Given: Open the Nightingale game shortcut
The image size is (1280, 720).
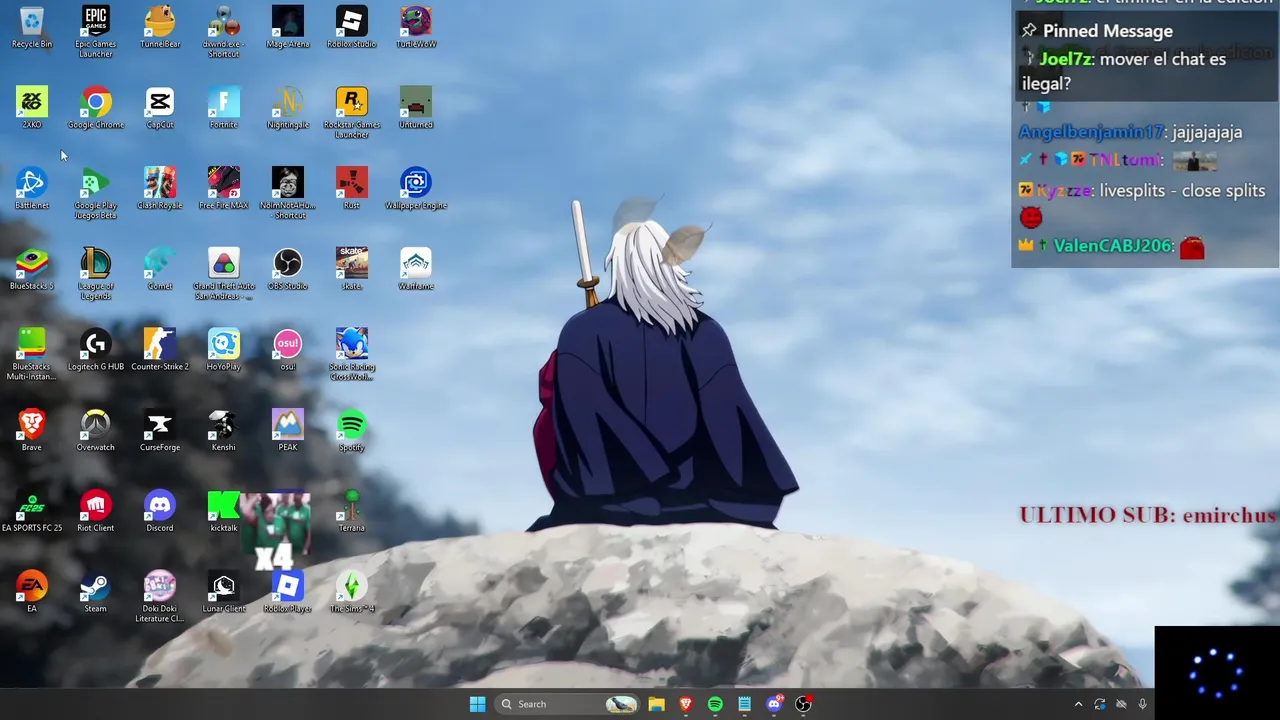Looking at the screenshot, I should pyautogui.click(x=288, y=108).
